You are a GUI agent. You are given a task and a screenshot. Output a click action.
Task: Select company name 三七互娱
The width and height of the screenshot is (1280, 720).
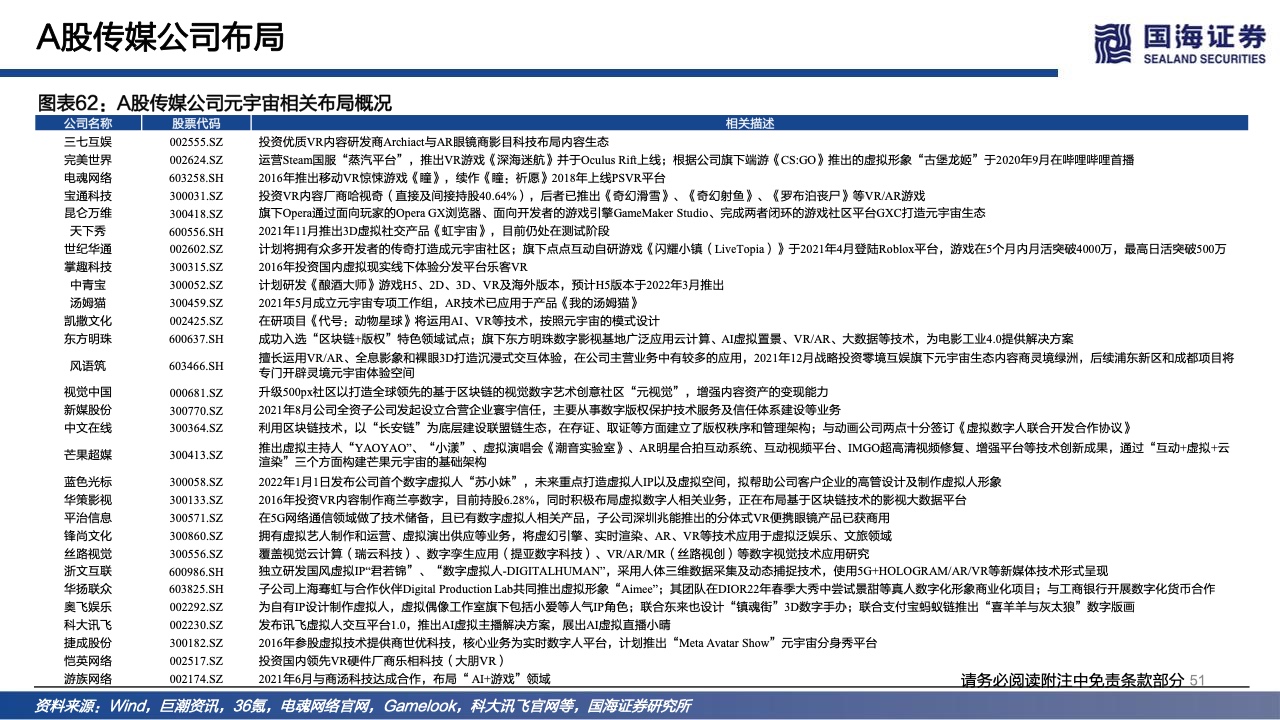pyautogui.click(x=88, y=142)
